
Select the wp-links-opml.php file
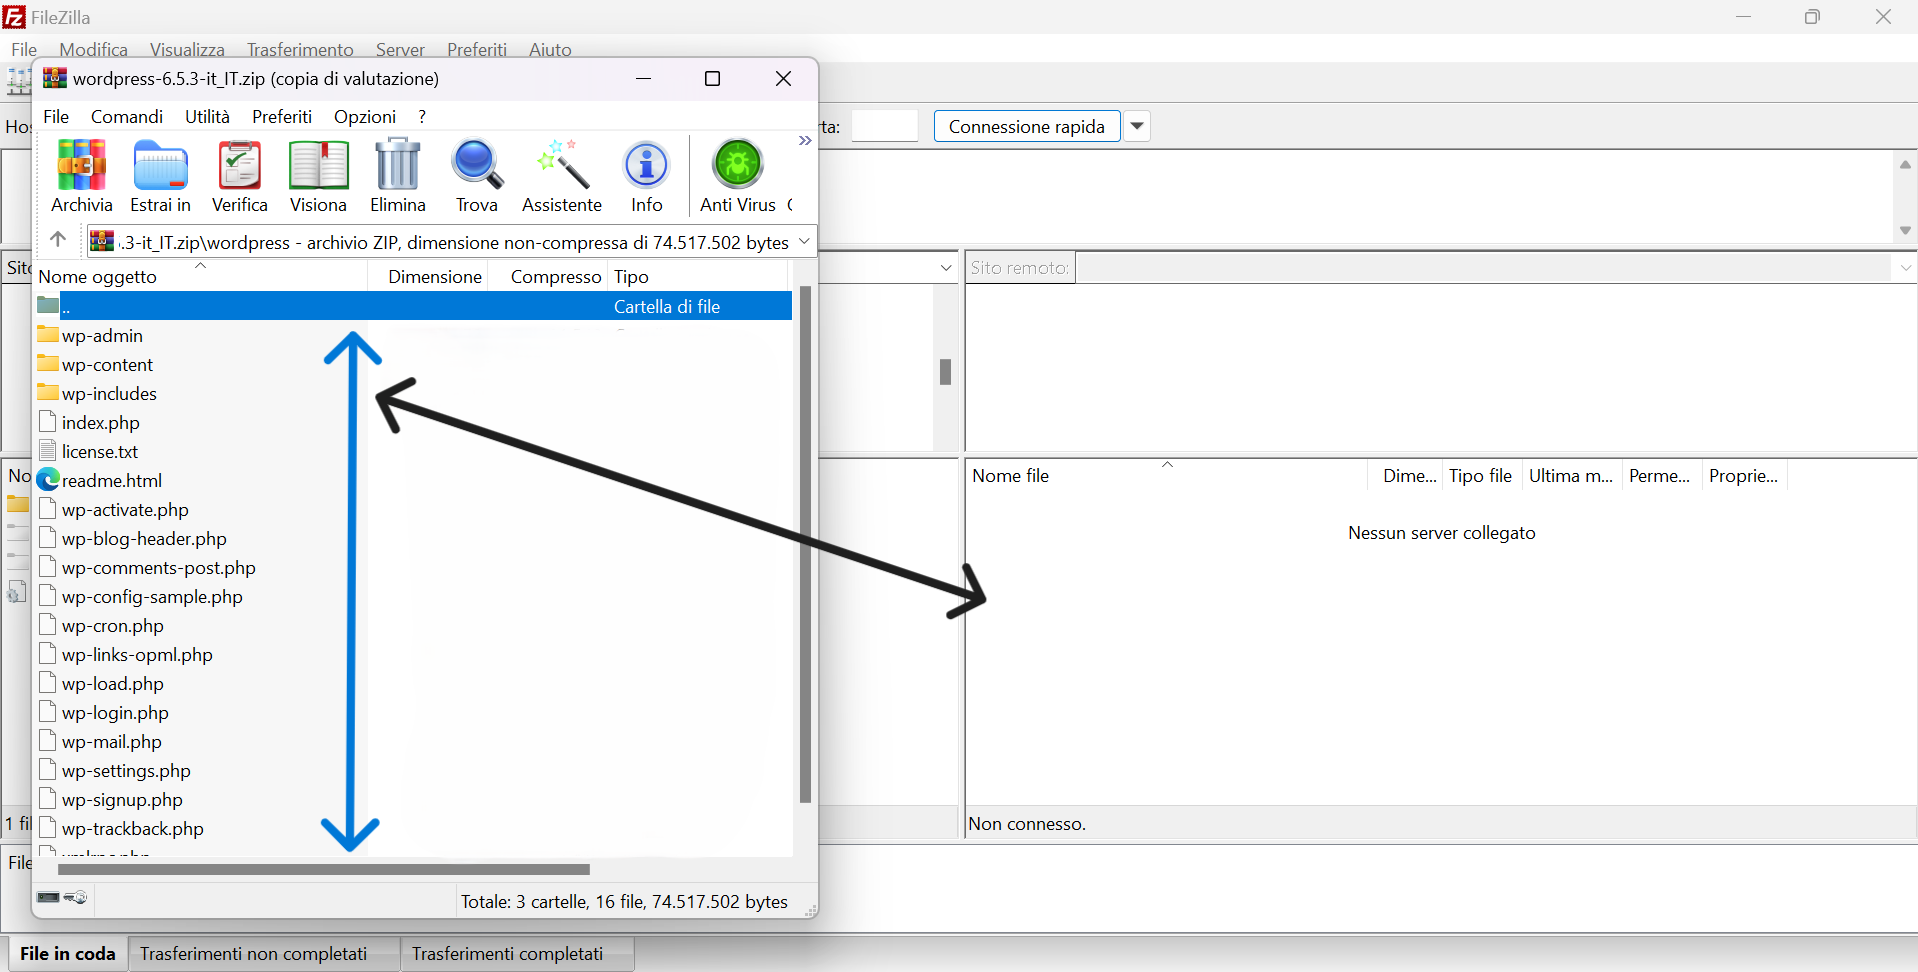click(137, 655)
